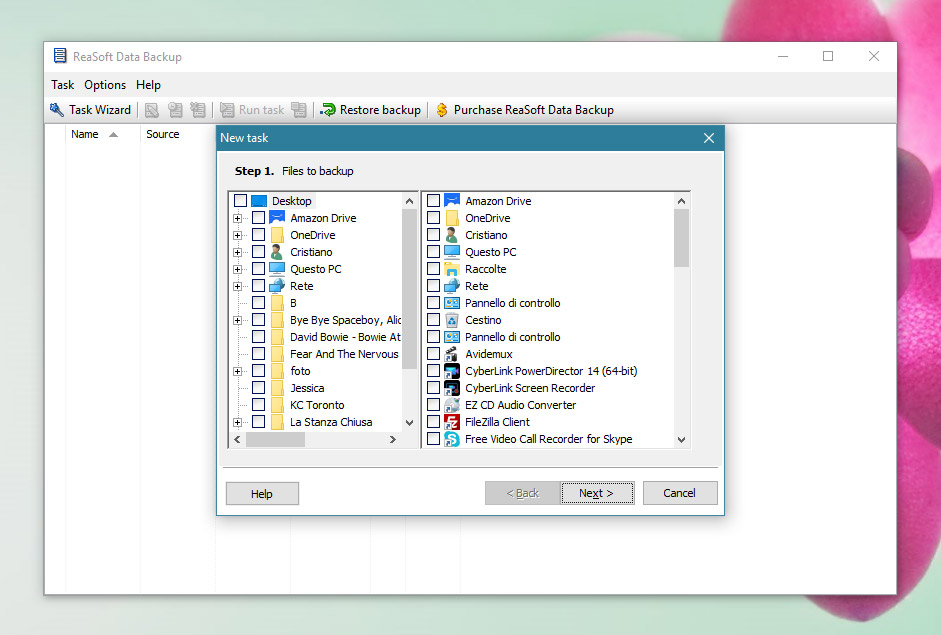Click the Cestino recycle bin icon

tap(451, 320)
